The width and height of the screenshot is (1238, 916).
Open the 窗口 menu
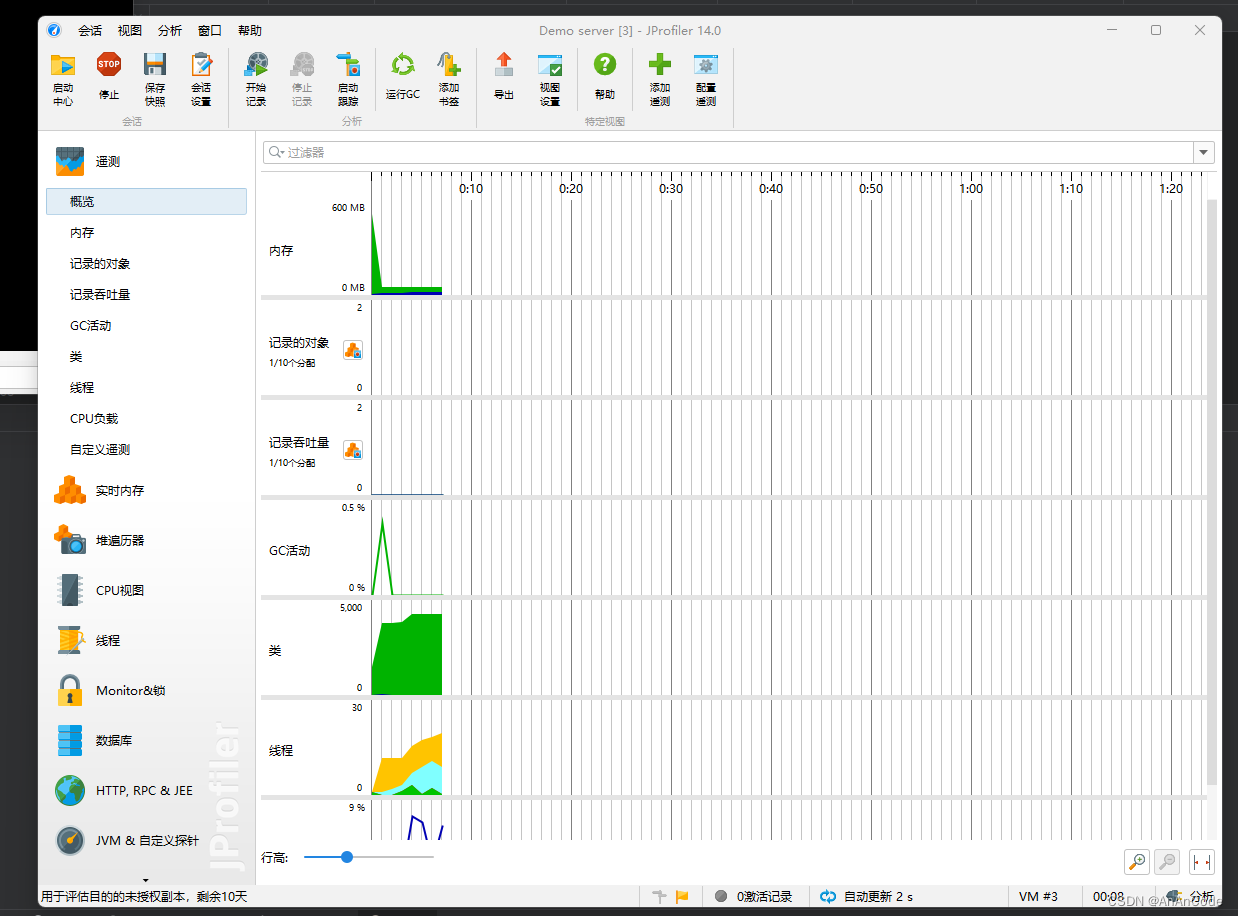point(210,31)
